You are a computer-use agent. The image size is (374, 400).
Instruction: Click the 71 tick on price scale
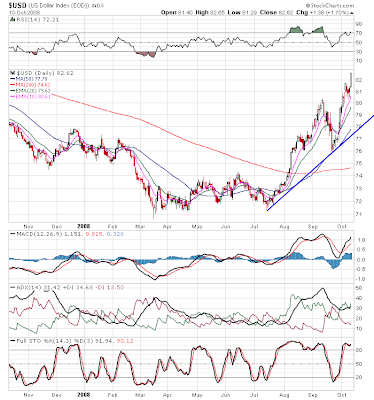coord(359,214)
